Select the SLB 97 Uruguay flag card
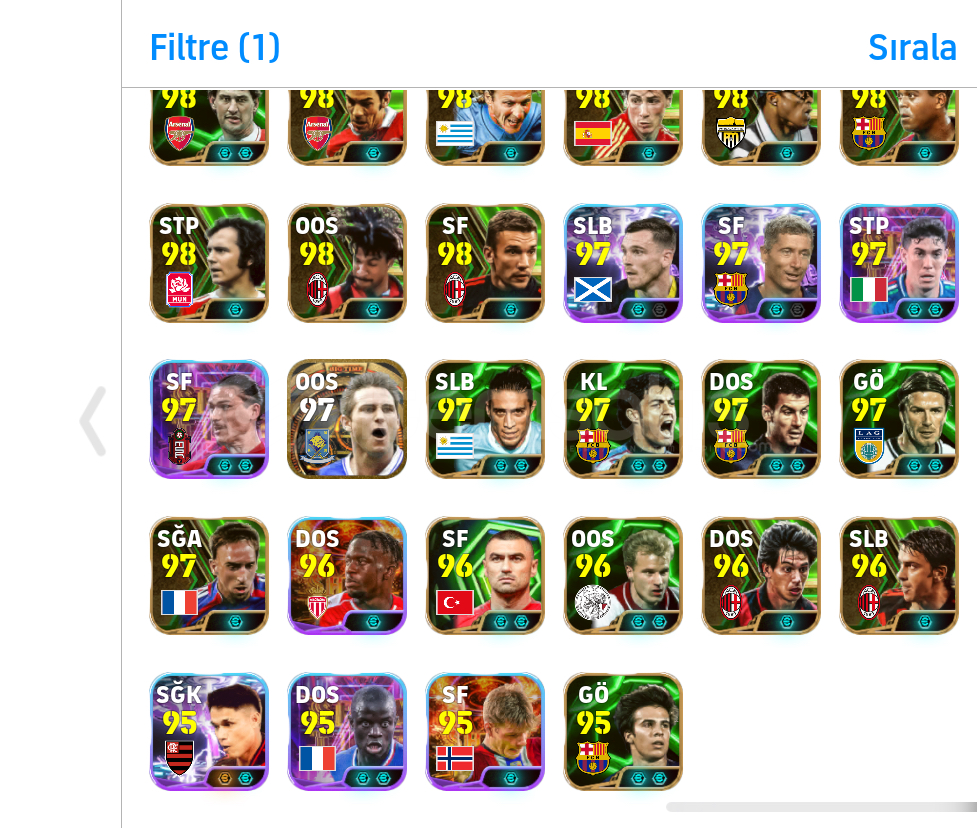 pyautogui.click(x=485, y=419)
